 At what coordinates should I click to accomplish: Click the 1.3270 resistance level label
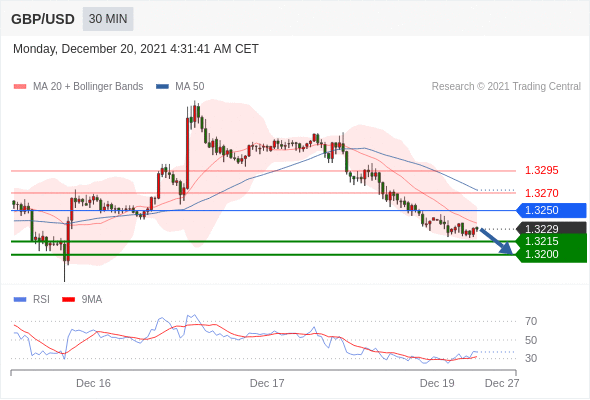[x=541, y=193]
